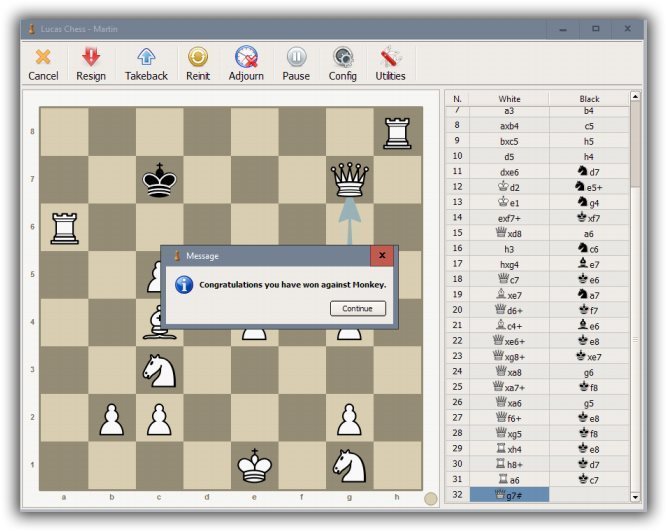Viewport: 667px width, 532px height.
Task: Minimize the Lucas Chess window
Action: coord(563,29)
